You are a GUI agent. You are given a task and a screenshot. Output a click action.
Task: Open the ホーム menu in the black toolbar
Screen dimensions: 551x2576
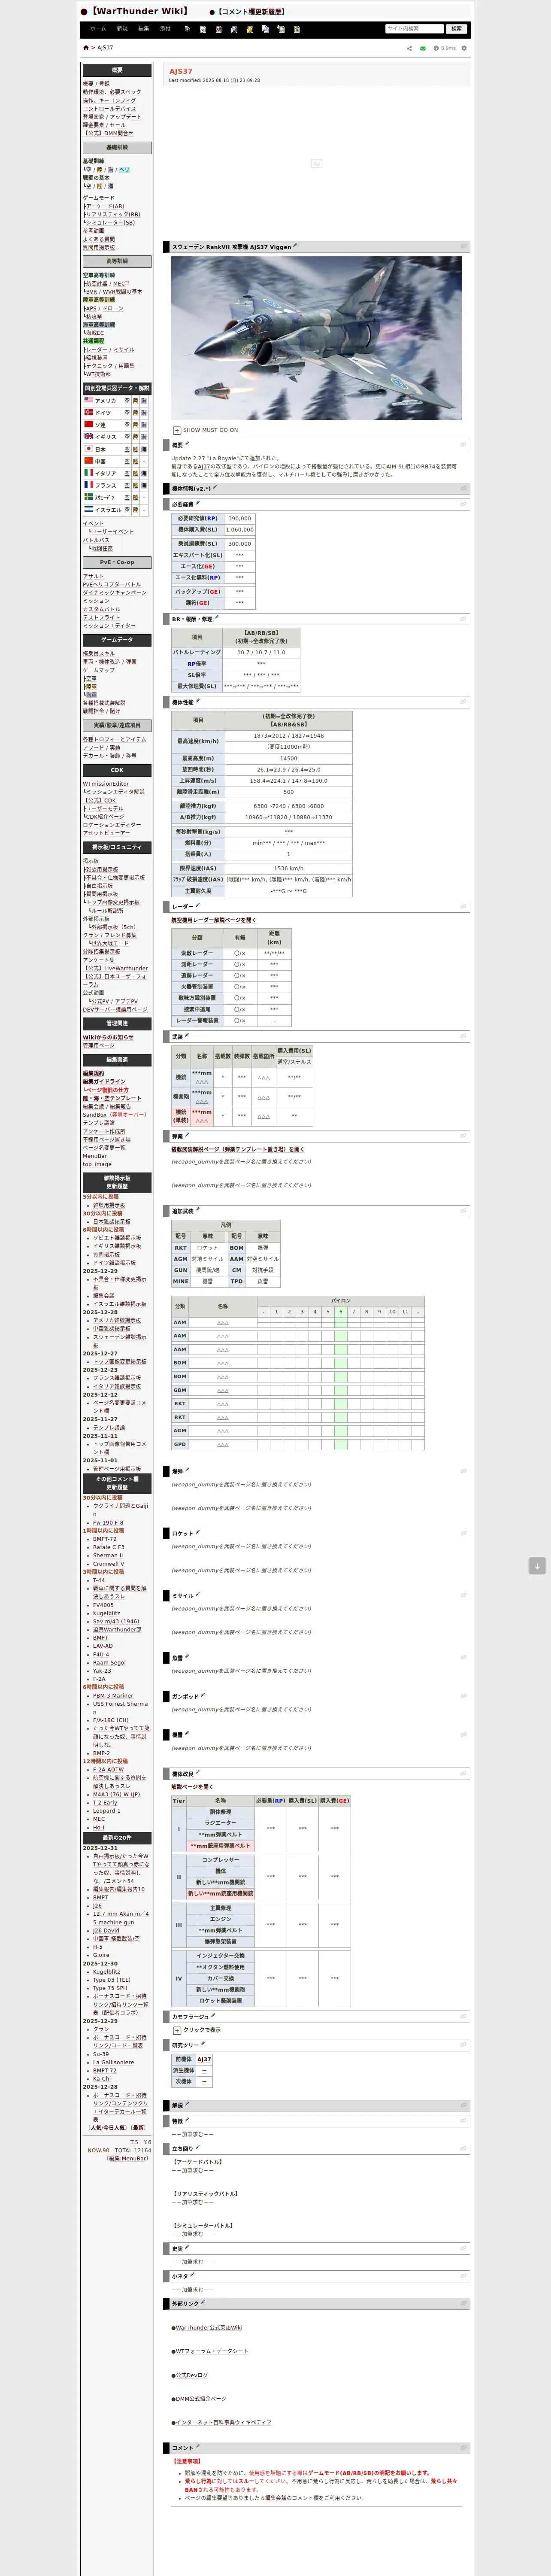(x=98, y=29)
